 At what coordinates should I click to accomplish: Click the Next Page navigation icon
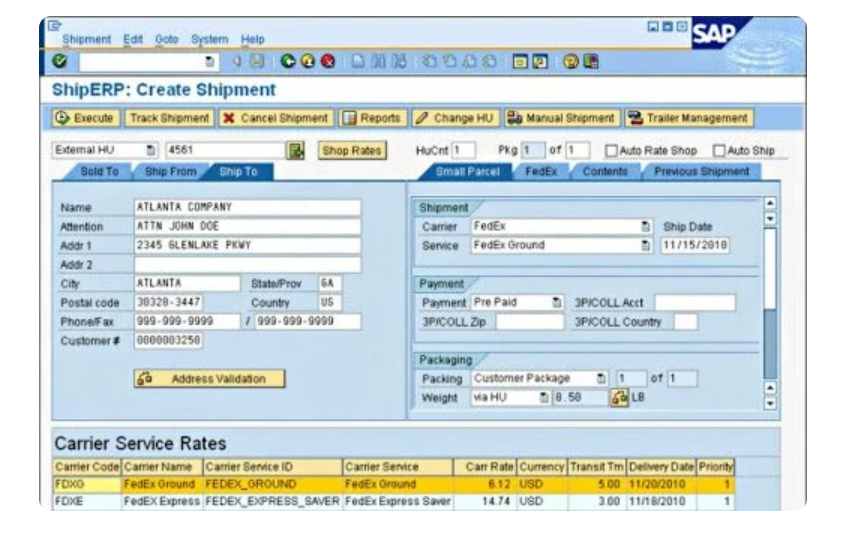[469, 61]
